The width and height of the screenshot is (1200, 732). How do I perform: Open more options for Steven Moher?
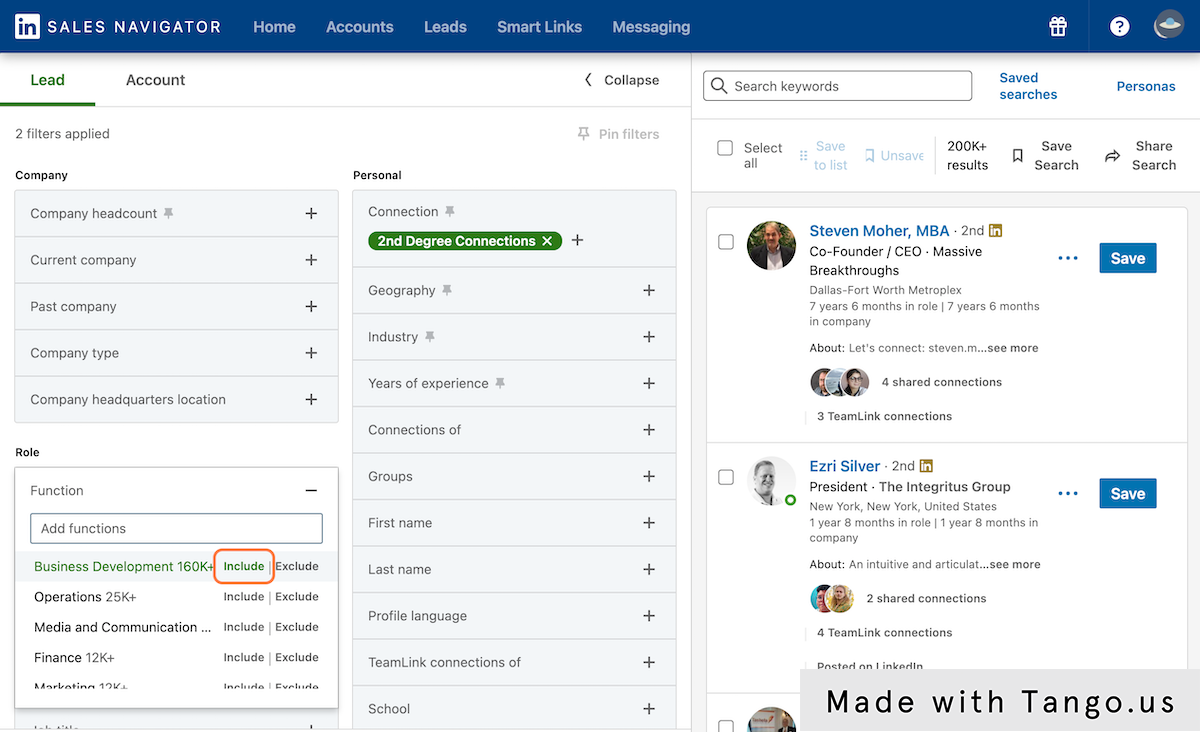[1068, 259]
